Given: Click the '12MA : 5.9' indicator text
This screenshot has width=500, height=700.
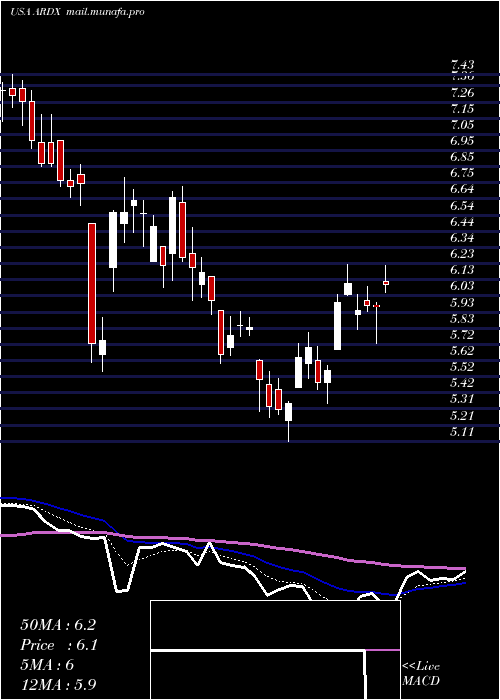Looking at the screenshot, I should (x=58, y=685).
